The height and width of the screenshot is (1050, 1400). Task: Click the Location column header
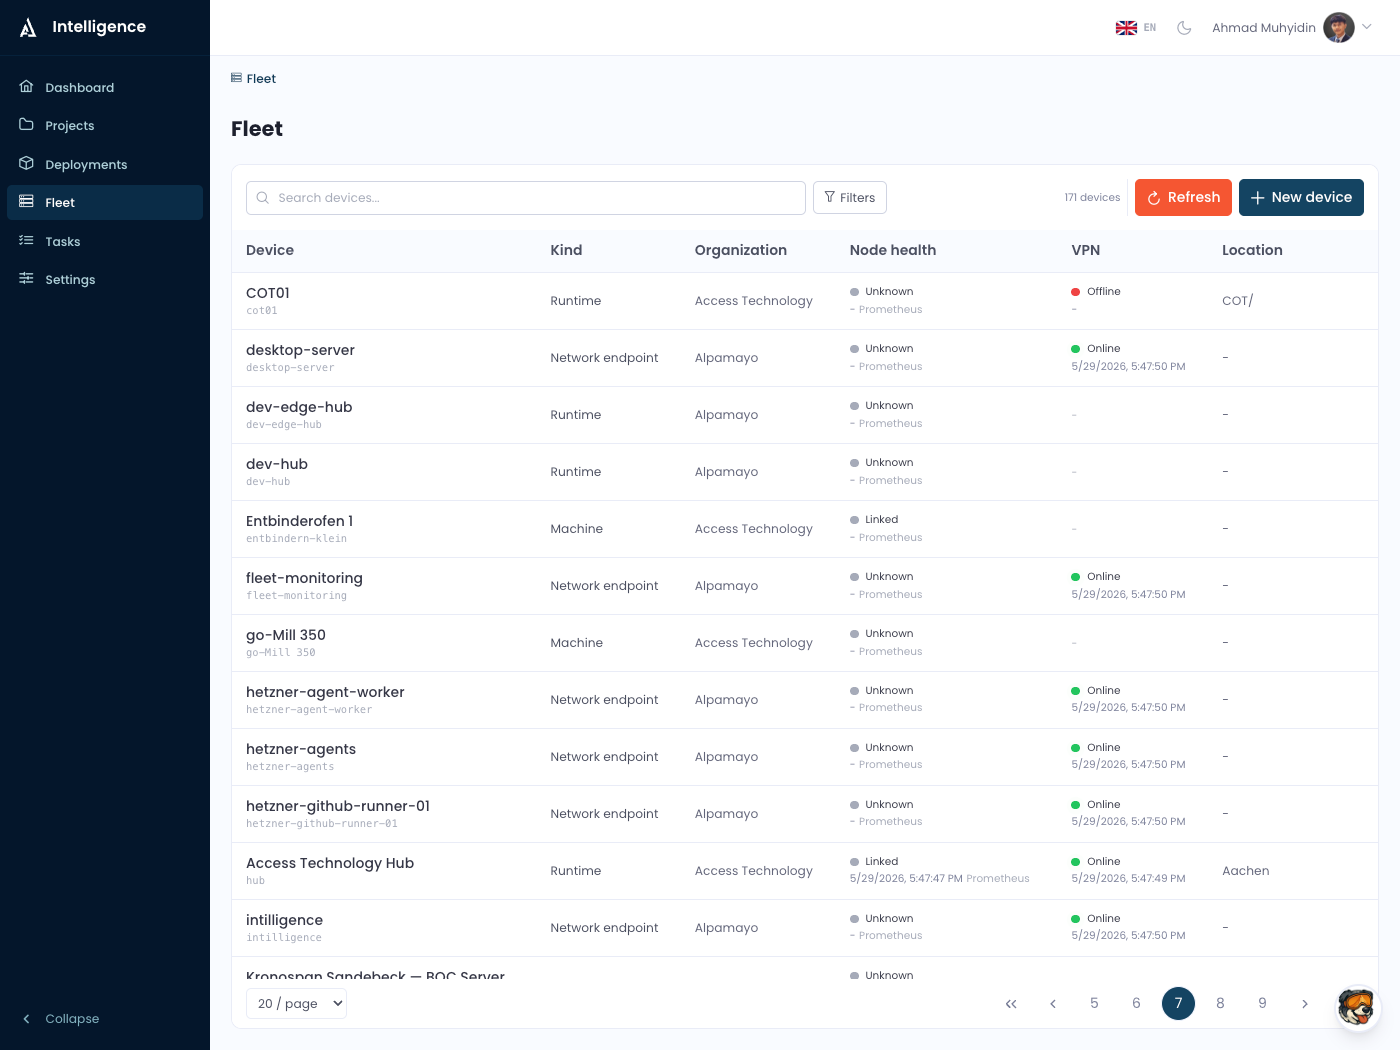(1252, 250)
